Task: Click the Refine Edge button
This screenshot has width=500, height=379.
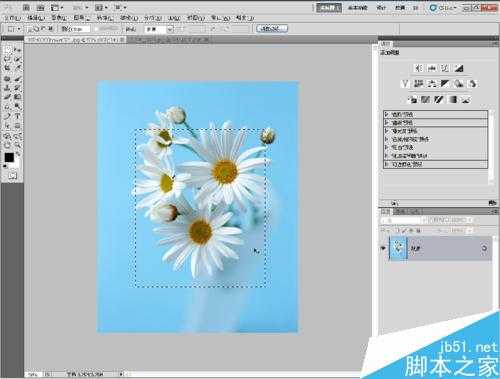Action: tap(272, 29)
